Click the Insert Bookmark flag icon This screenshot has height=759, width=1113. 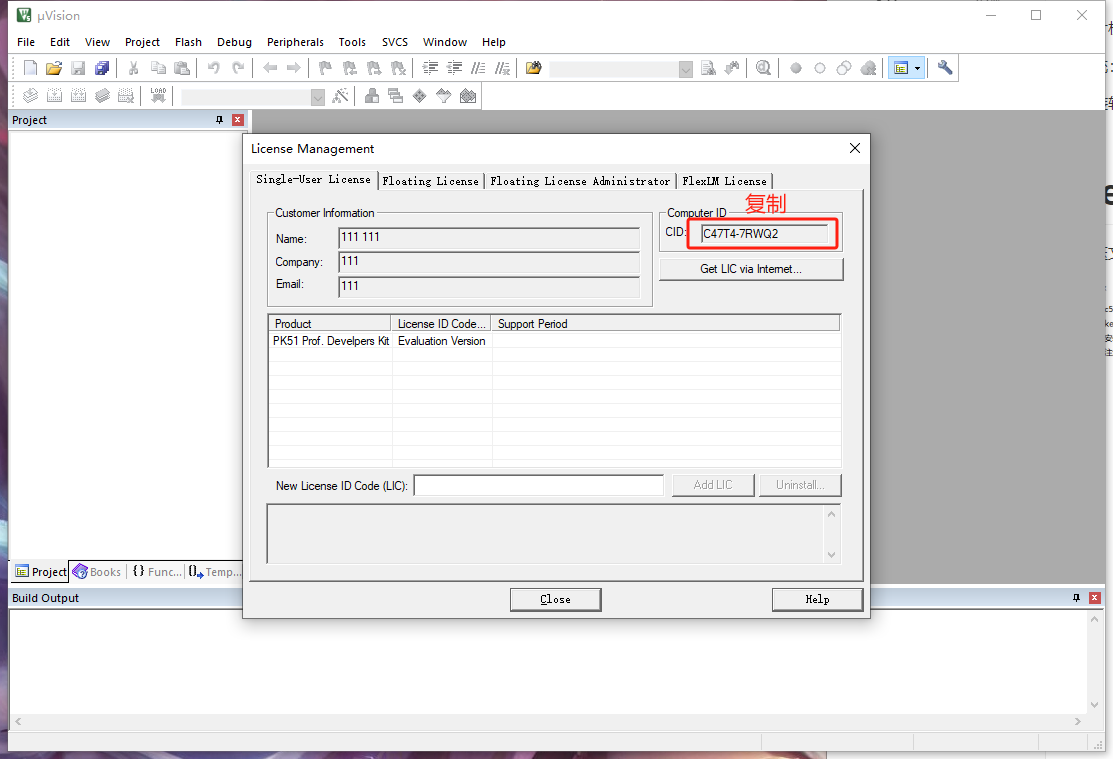325,68
